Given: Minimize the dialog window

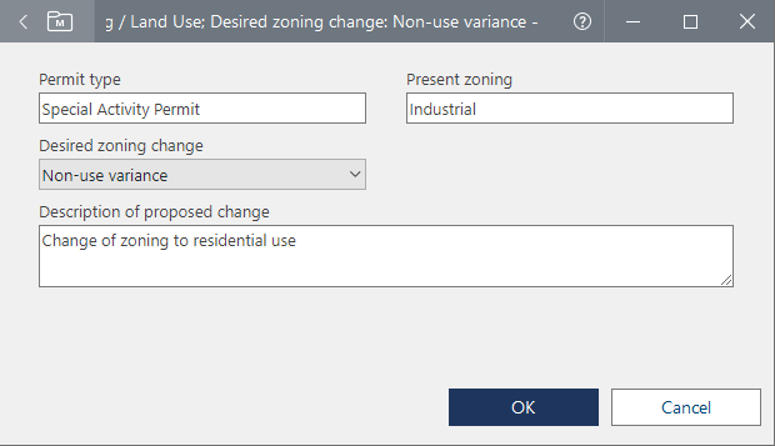Looking at the screenshot, I should pos(636,21).
